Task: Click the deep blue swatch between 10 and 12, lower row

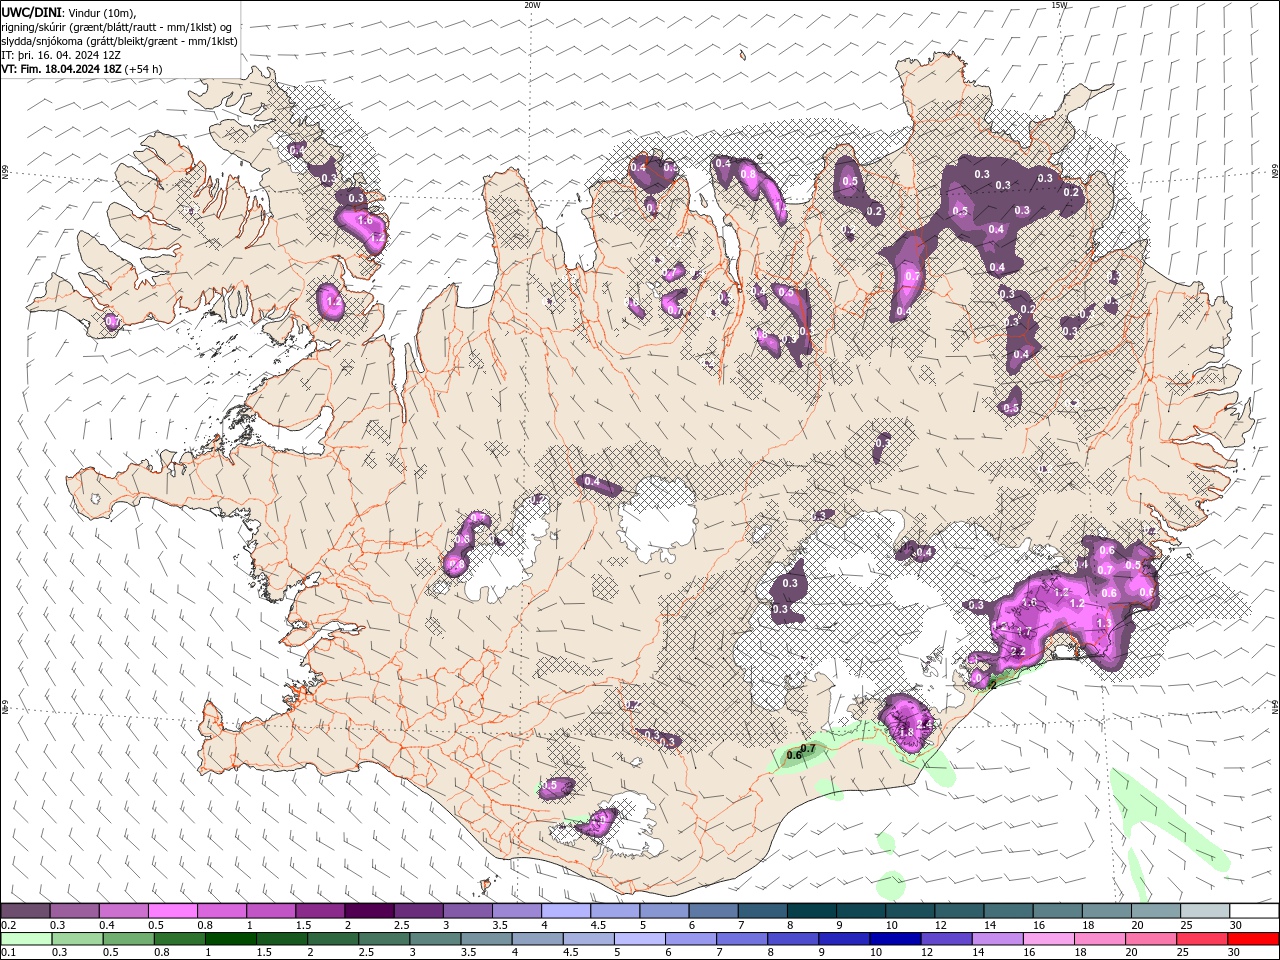Action: point(894,939)
